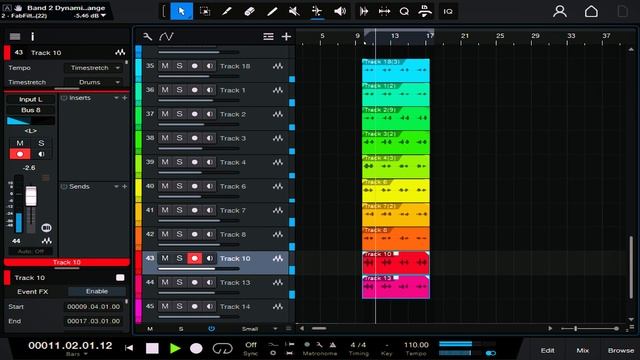Select Input L channel input
The image size is (640, 360).
point(31,99)
